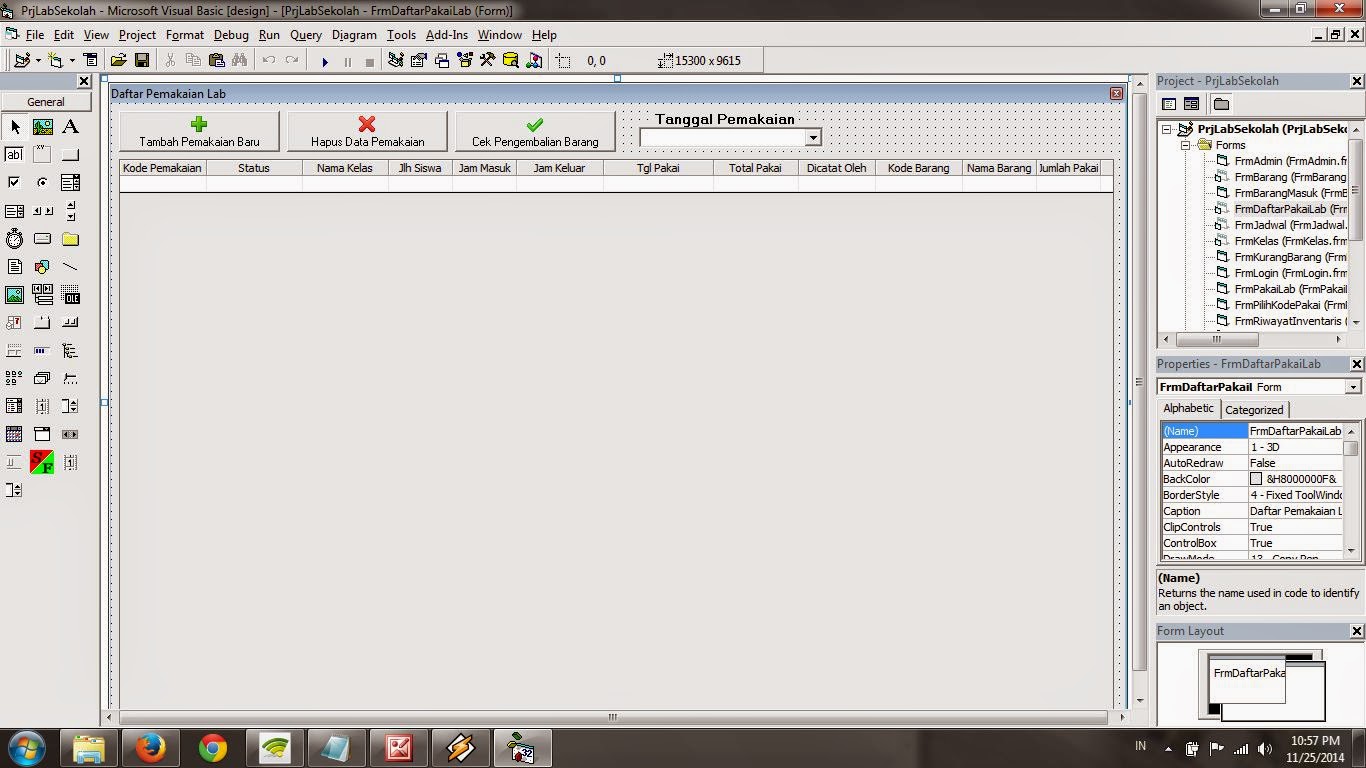This screenshot has height=768, width=1366.
Task: Open the Object Browser toolbar icon
Action: click(x=465, y=61)
